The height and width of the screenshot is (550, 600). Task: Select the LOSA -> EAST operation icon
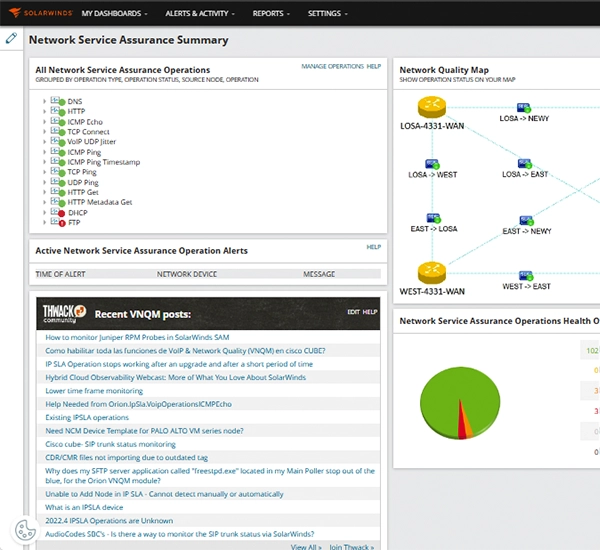(x=525, y=163)
